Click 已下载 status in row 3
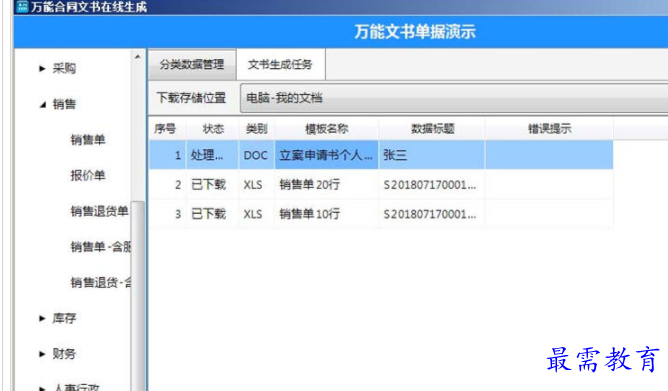This screenshot has width=668, height=391. tap(213, 214)
